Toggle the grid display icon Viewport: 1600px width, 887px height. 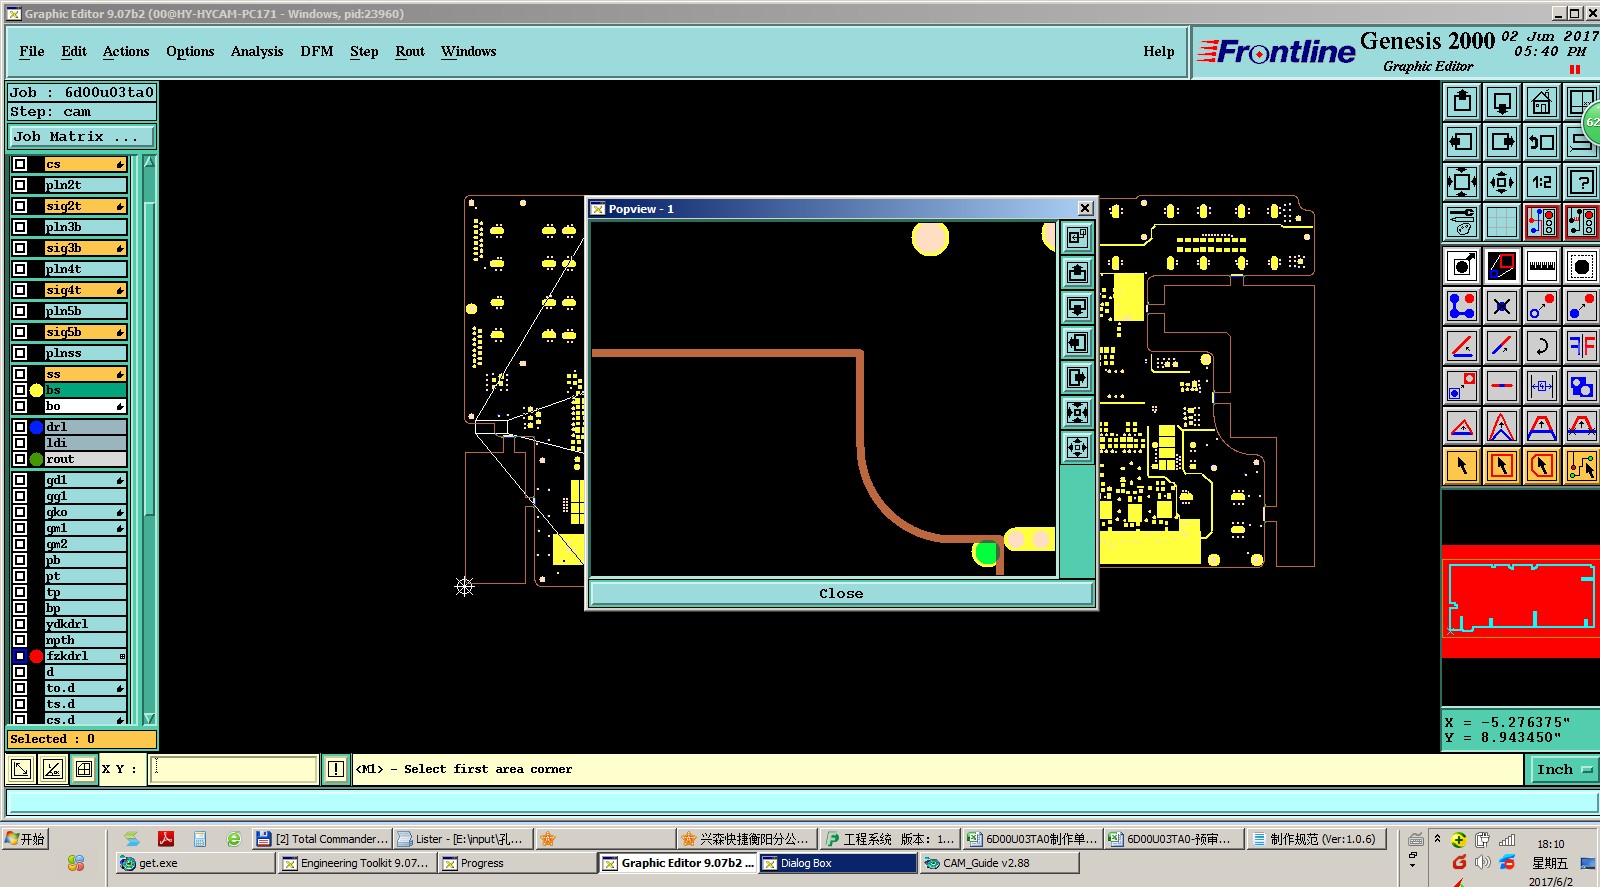pos(1502,222)
